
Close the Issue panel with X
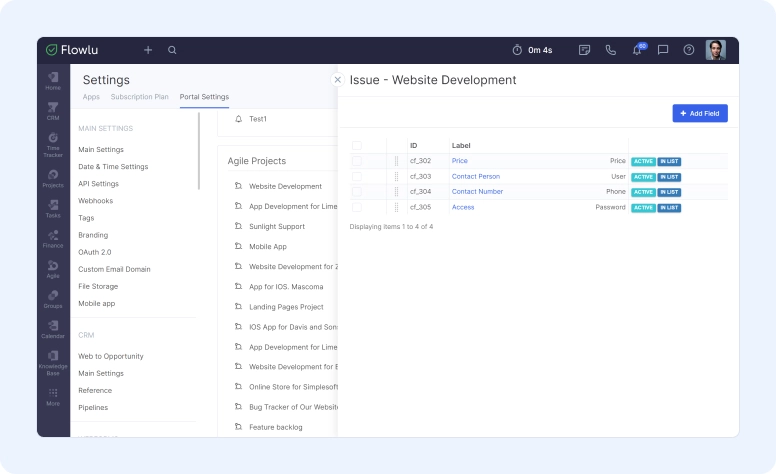[x=338, y=80]
